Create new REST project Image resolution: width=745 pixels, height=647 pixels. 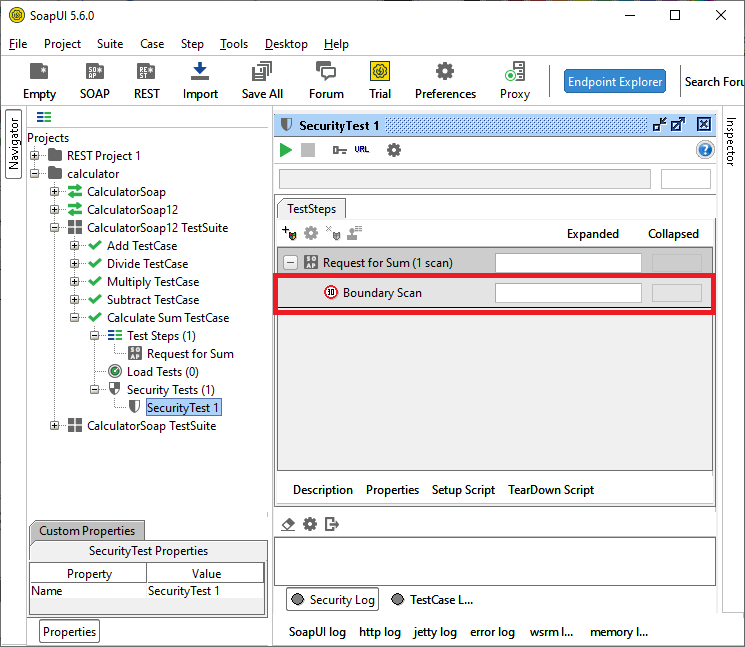point(146,81)
